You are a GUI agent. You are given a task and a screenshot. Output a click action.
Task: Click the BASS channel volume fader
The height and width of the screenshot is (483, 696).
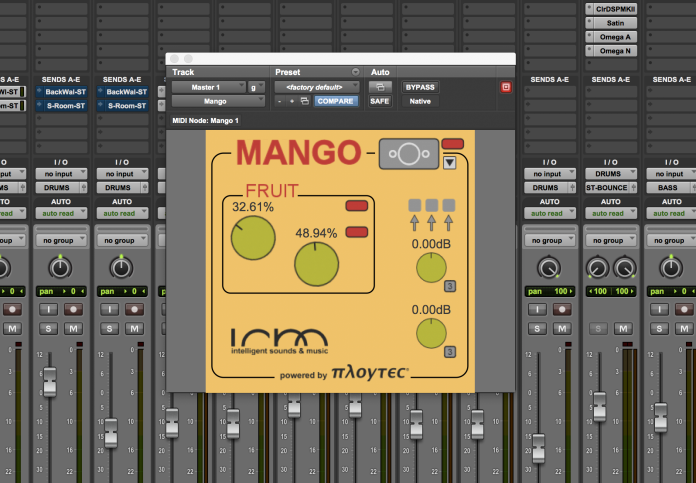660,416
